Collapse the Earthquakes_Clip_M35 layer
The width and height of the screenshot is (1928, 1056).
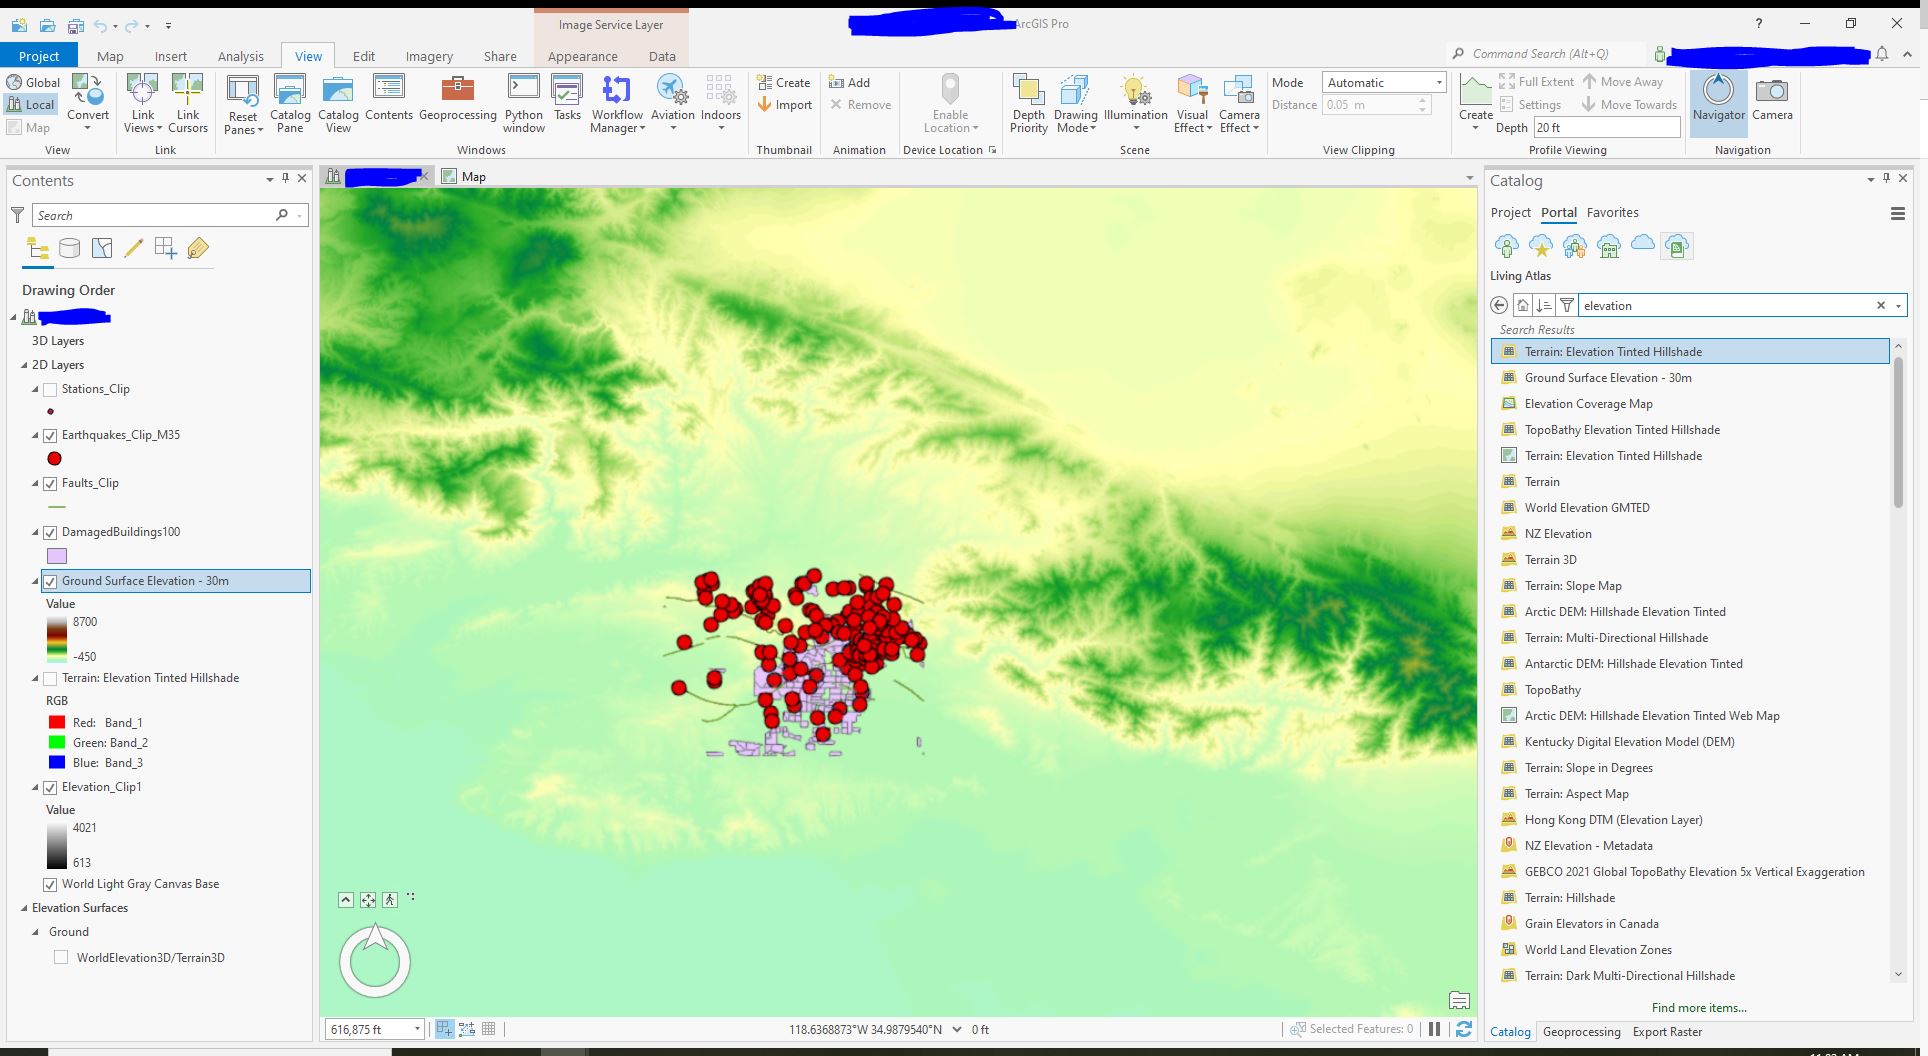tap(33, 435)
